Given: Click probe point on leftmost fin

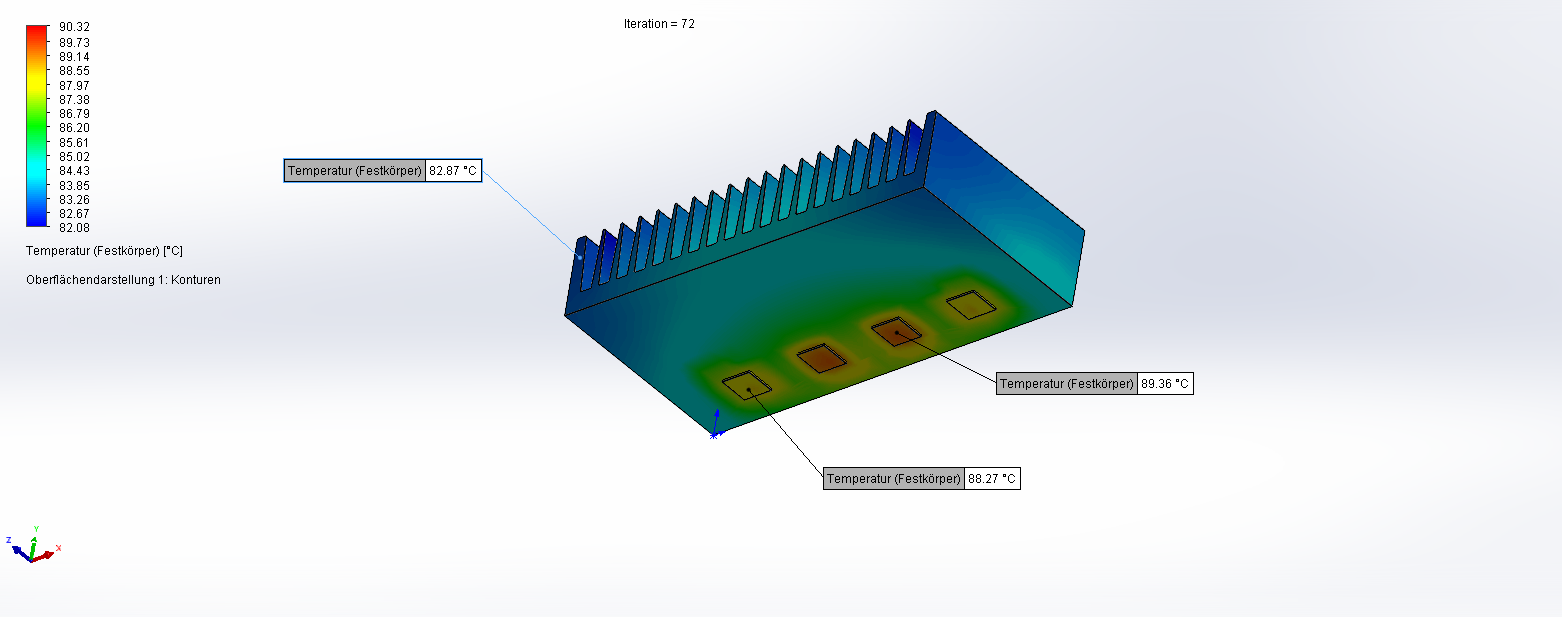Looking at the screenshot, I should pyautogui.click(x=579, y=258).
